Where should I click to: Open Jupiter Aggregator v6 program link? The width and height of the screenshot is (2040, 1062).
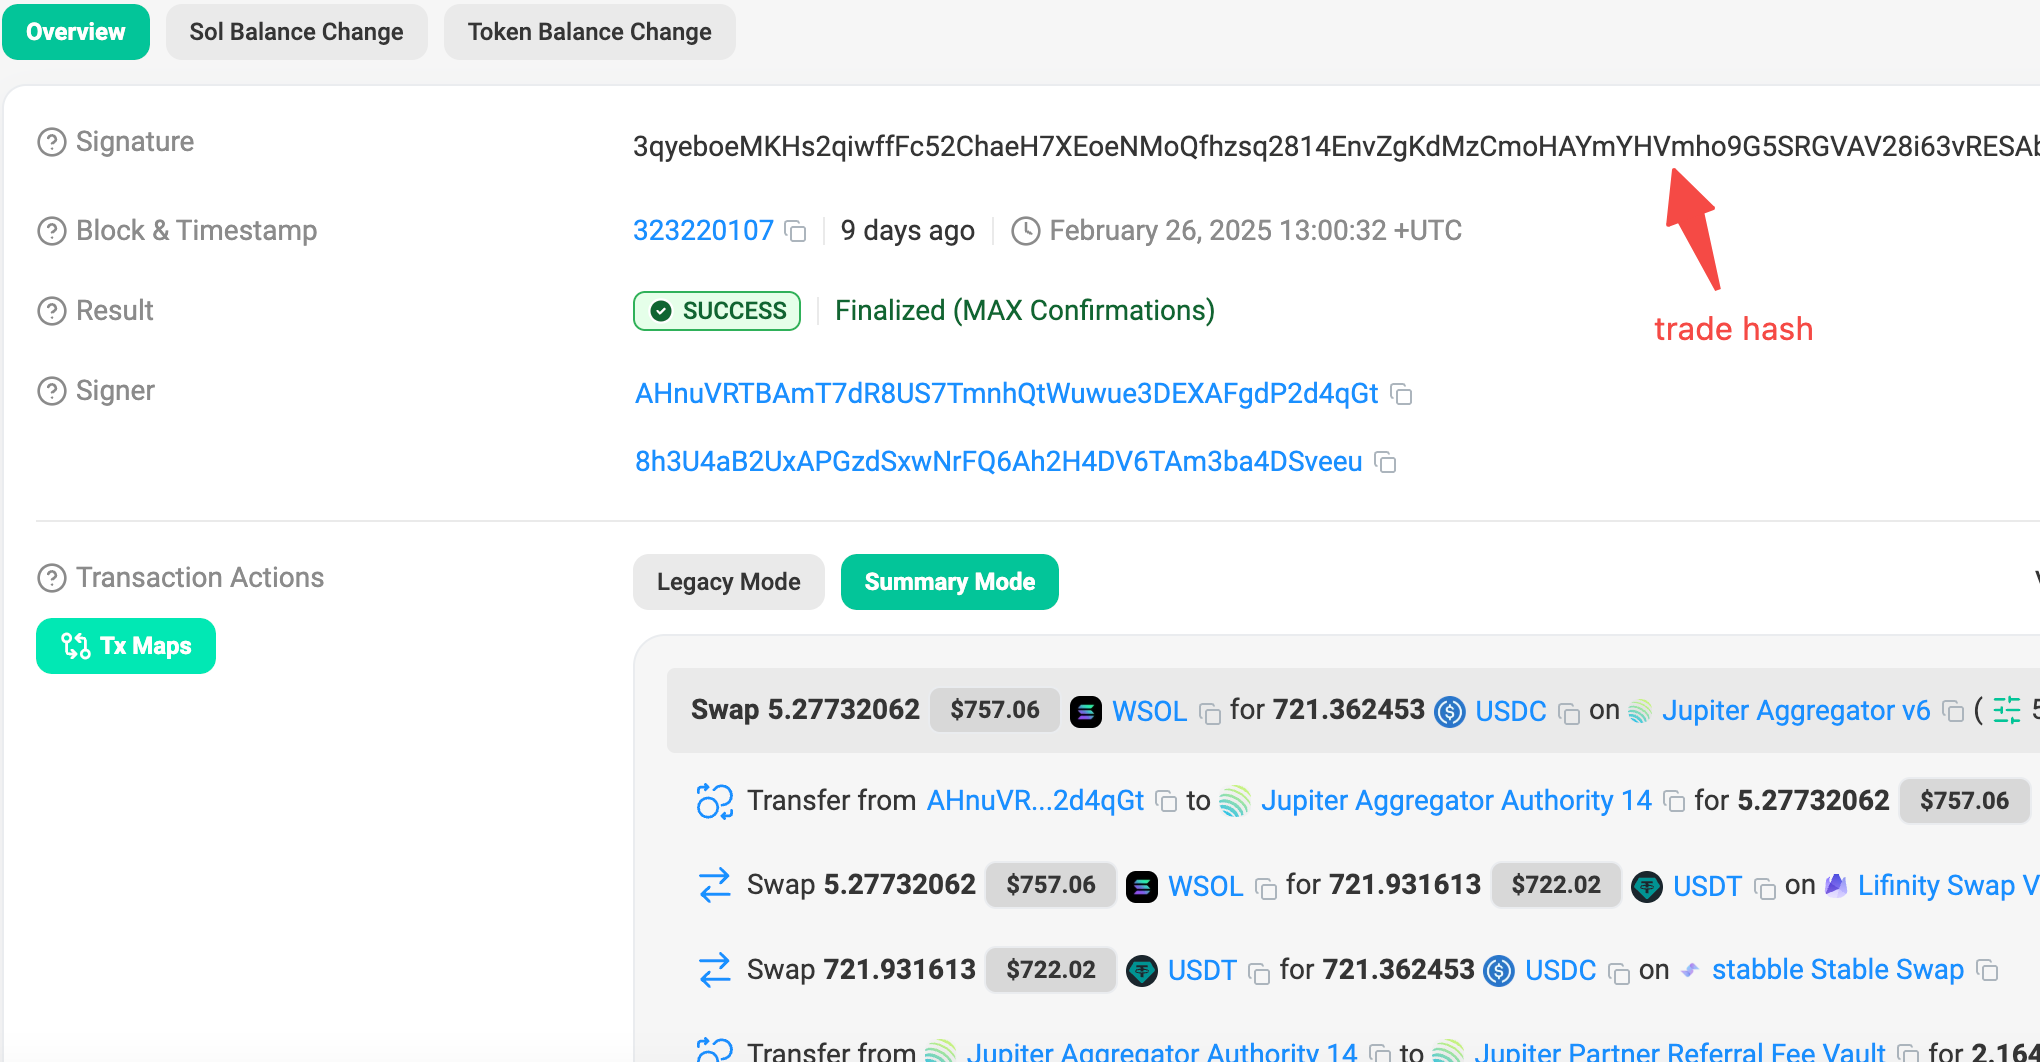(1796, 711)
